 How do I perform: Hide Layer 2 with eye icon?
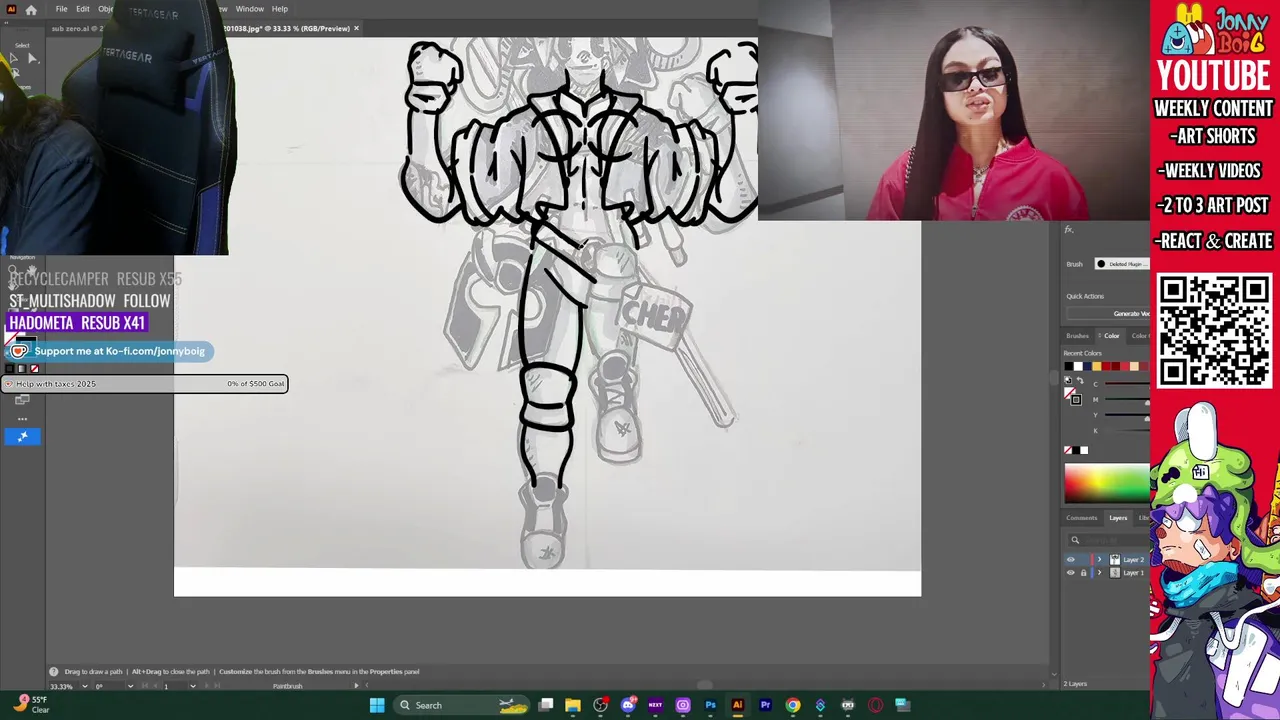click(1071, 560)
